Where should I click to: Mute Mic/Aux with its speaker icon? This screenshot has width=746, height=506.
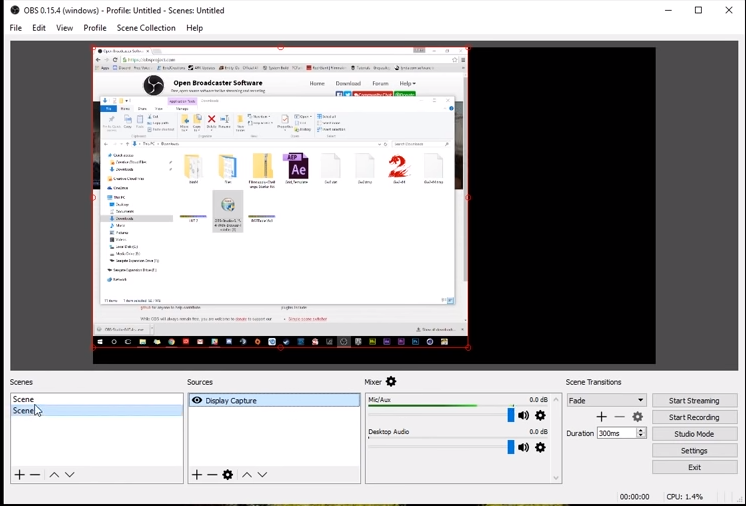(523, 415)
